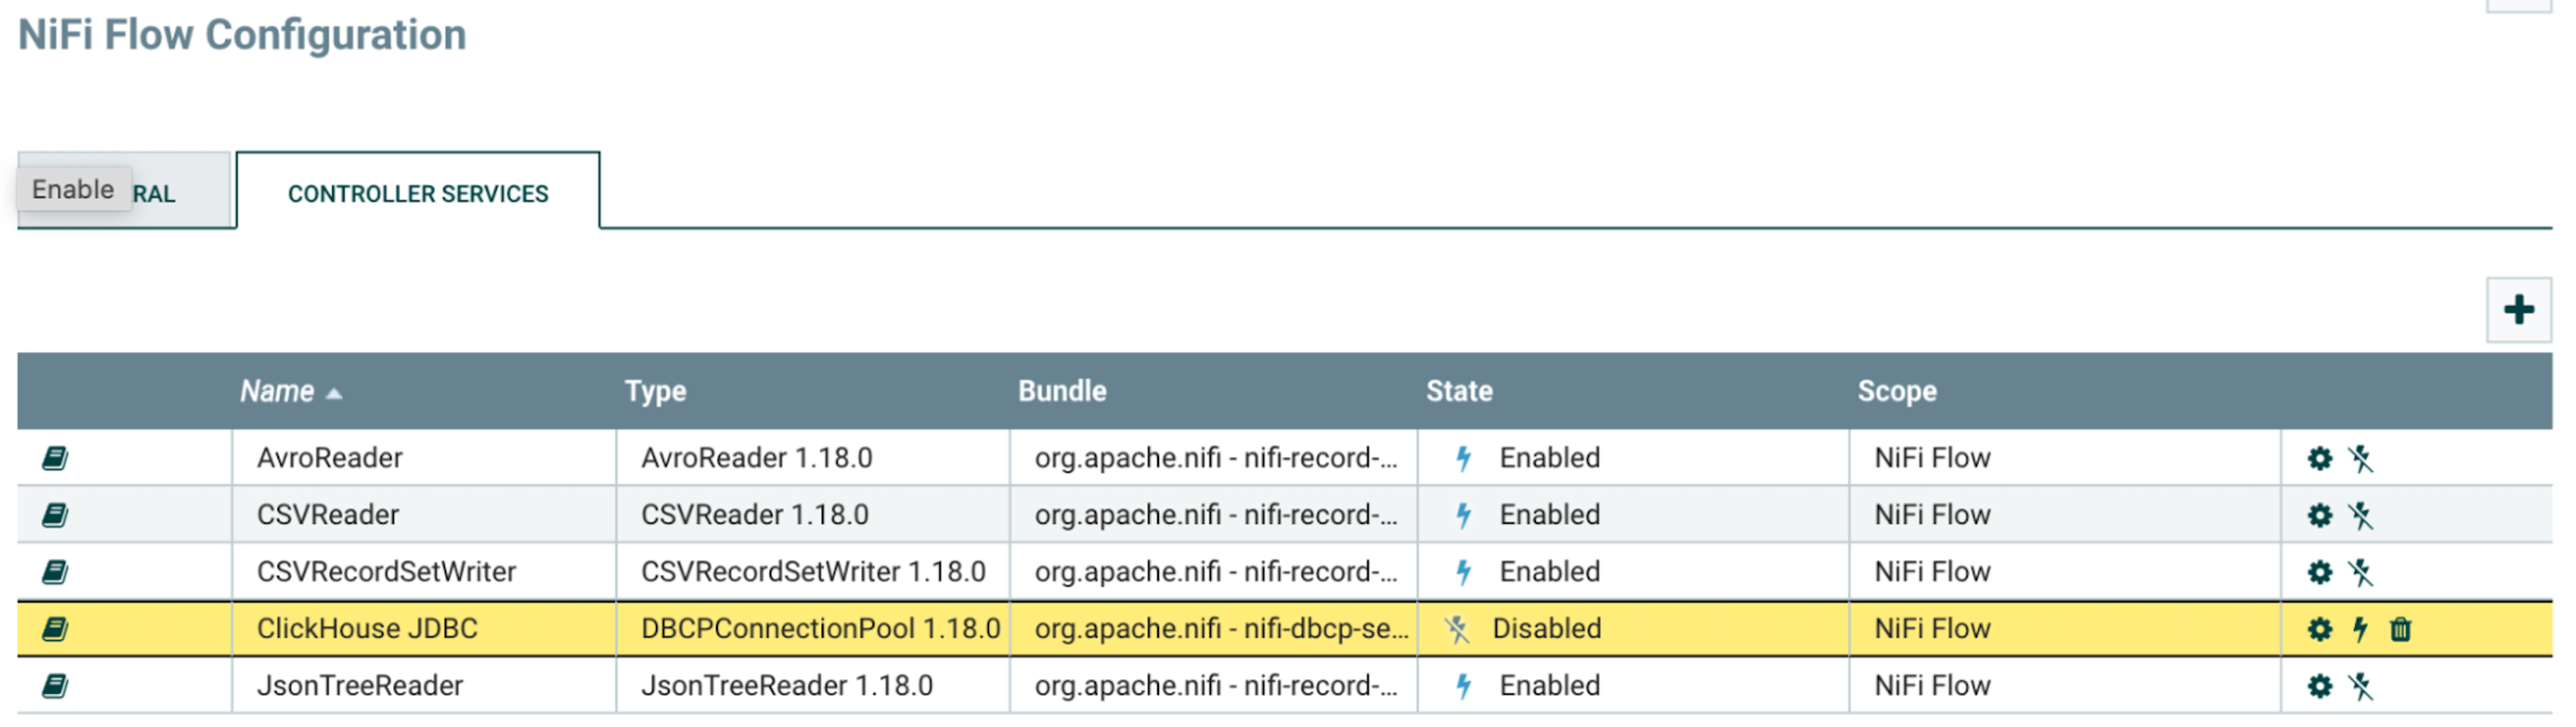
Task: Open usage documentation for AvroReader
Action: (x=55, y=458)
